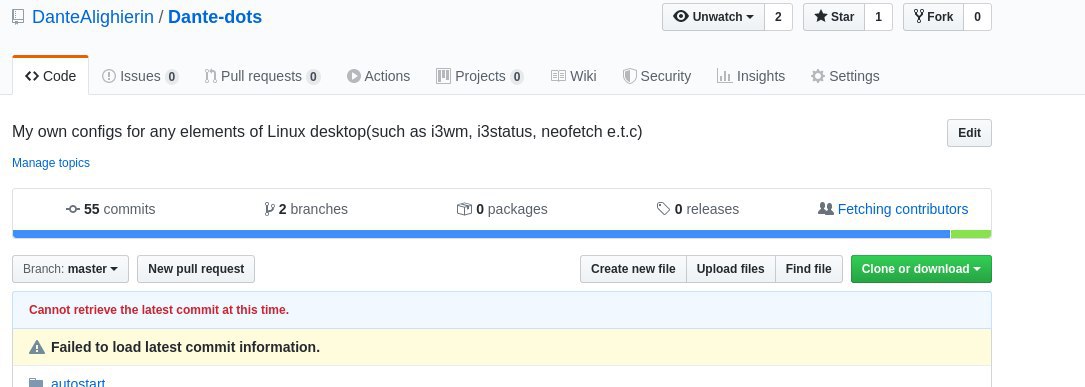Click the contributors people icon

pos(826,208)
